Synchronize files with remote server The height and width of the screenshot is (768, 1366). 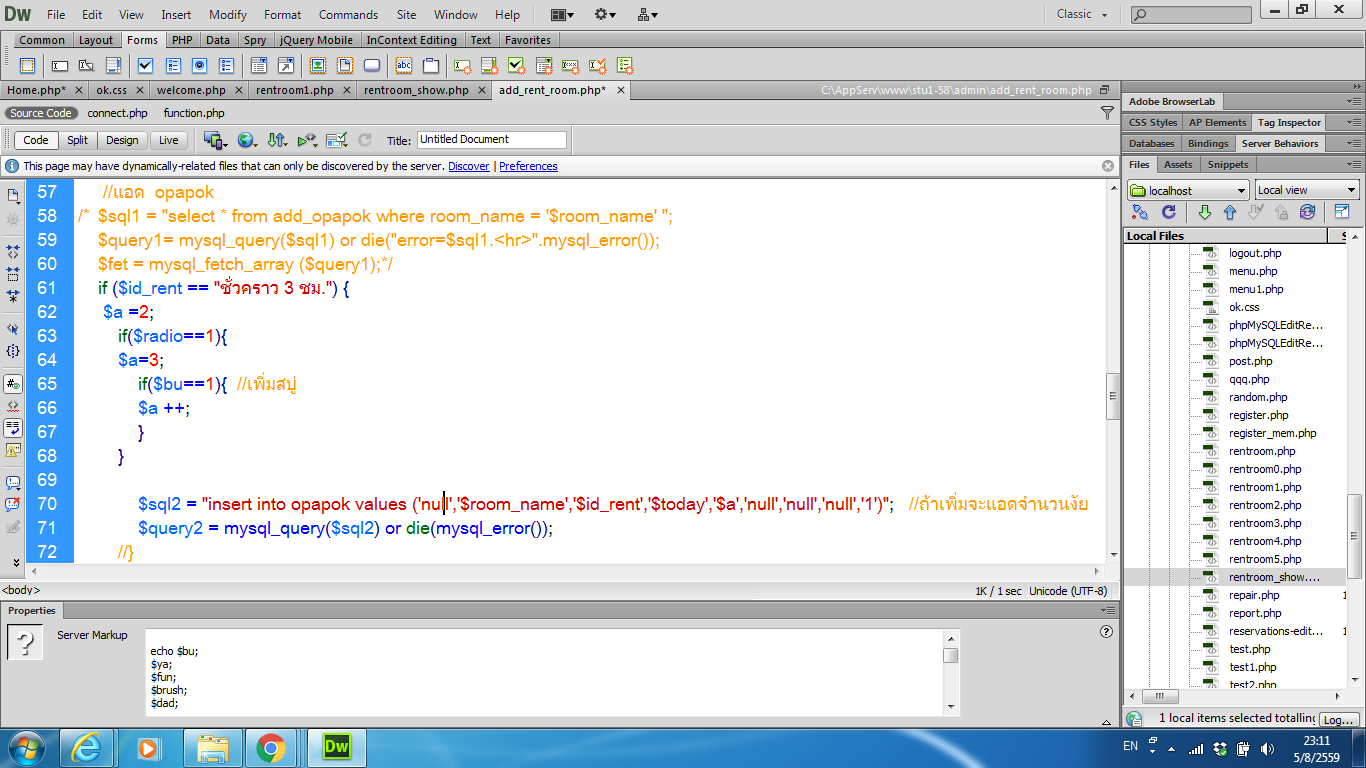pyautogui.click(x=1307, y=212)
